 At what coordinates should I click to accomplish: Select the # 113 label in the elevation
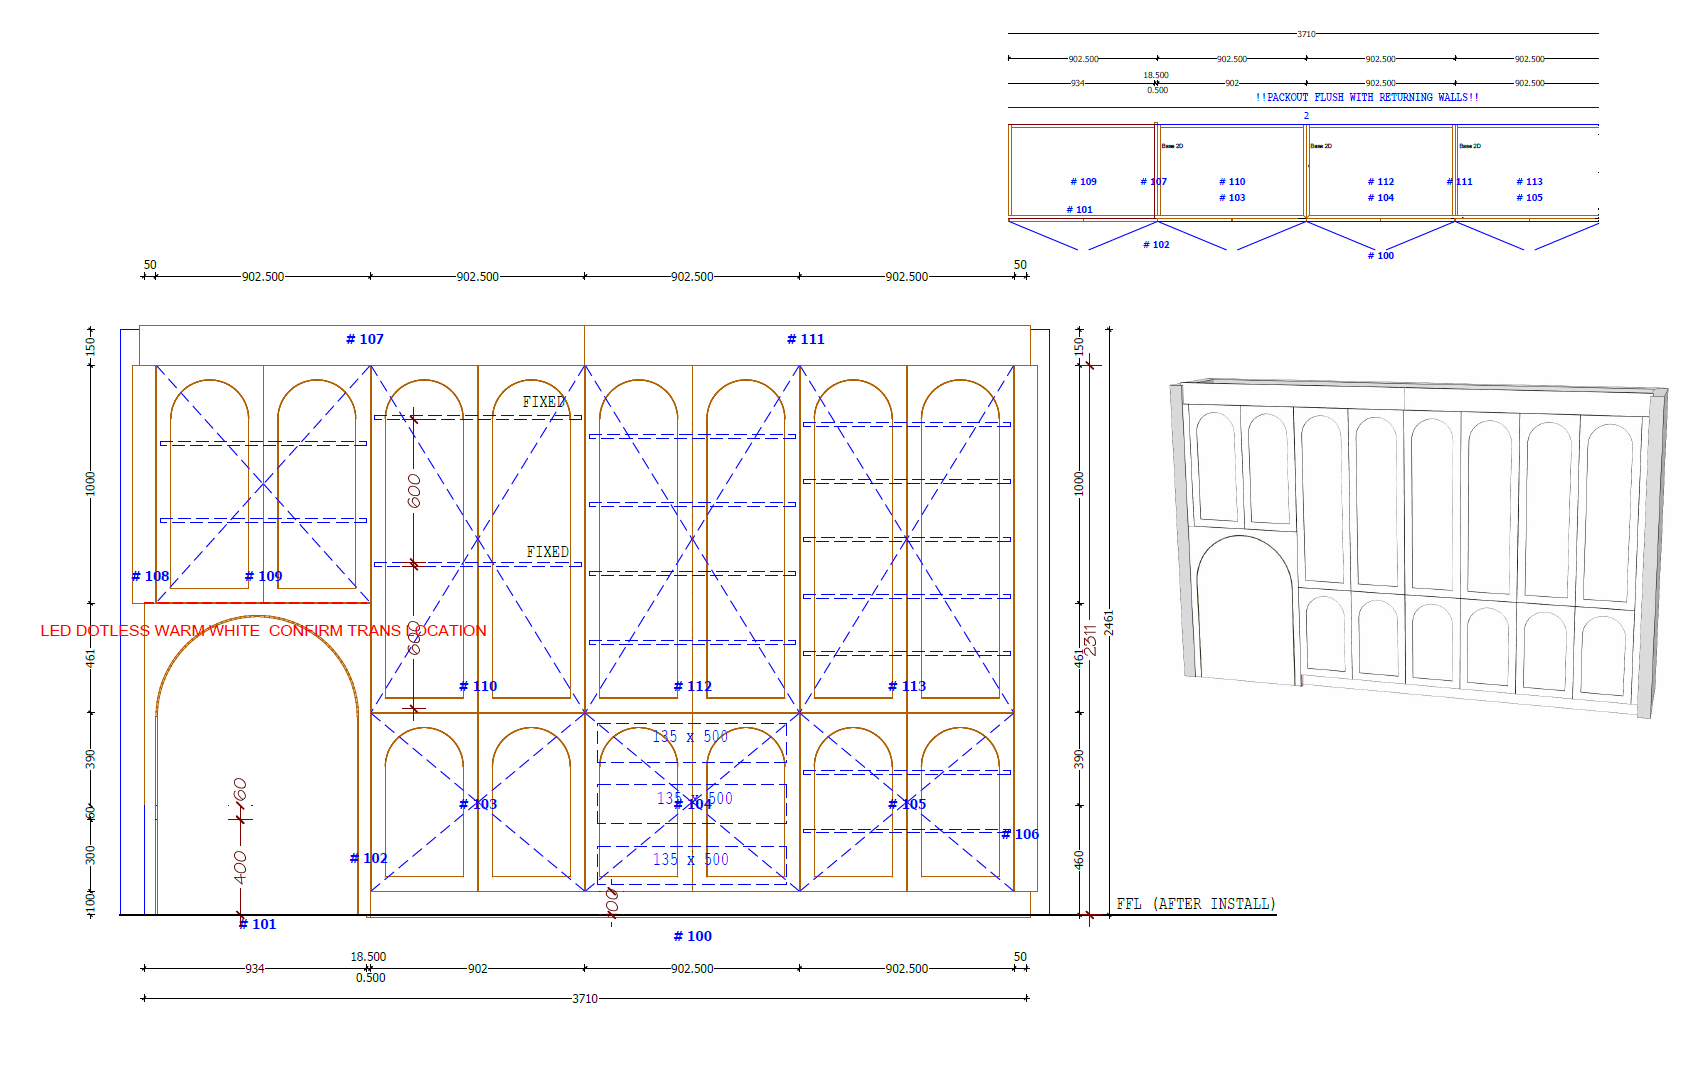[907, 686]
